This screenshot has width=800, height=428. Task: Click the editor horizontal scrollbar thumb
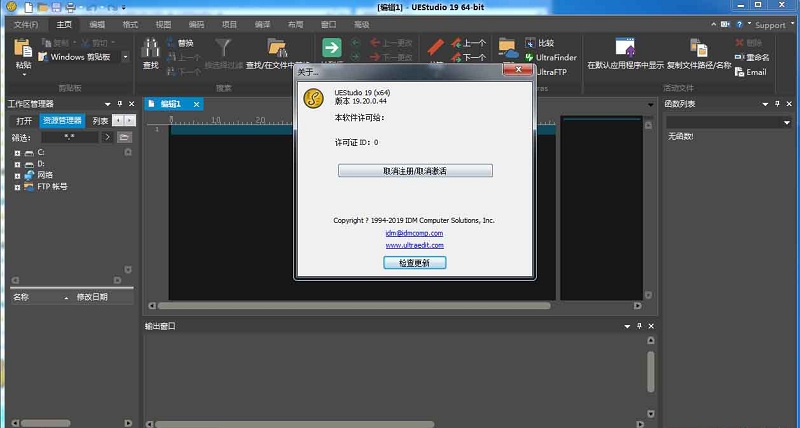pyautogui.click(x=354, y=306)
